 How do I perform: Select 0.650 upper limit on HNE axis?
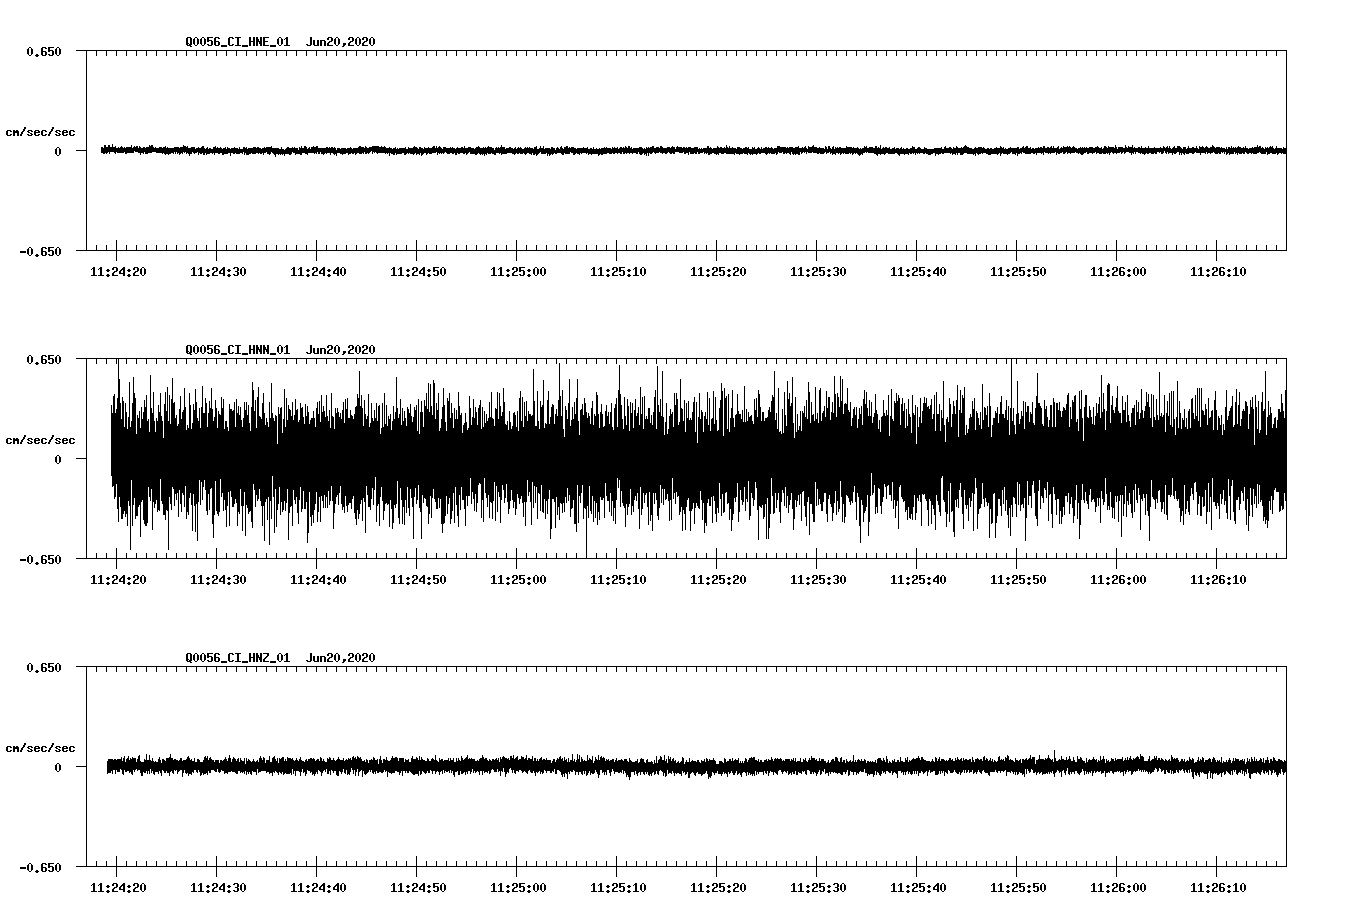point(43,51)
